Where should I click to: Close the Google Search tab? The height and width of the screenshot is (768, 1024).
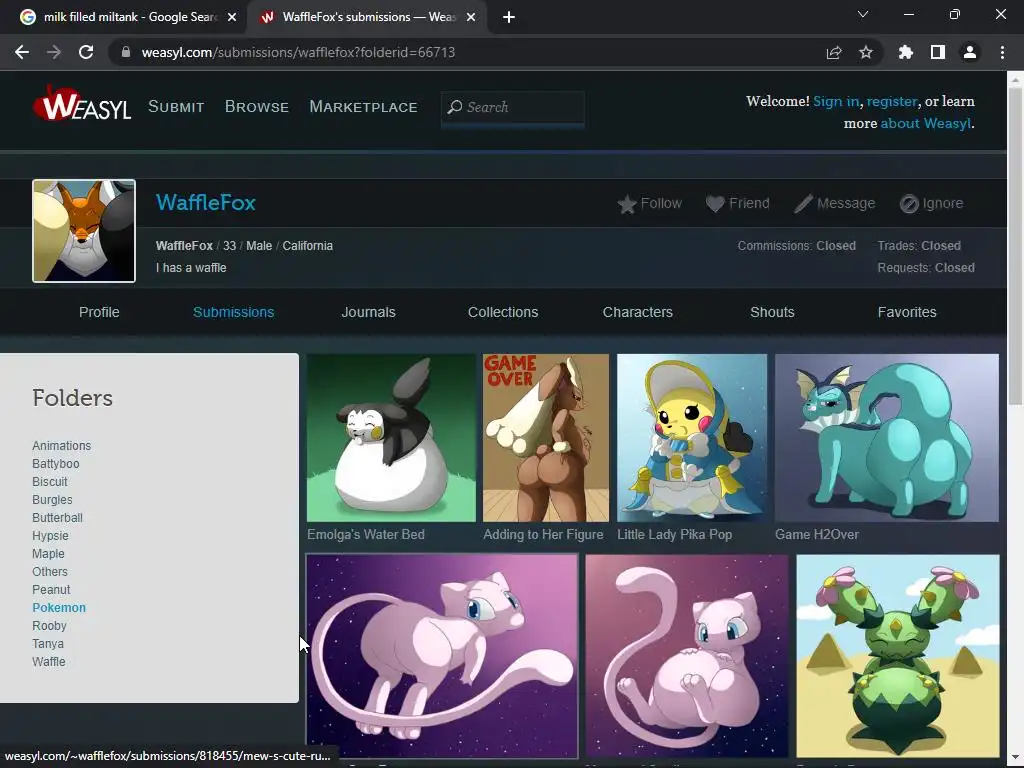[232, 18]
